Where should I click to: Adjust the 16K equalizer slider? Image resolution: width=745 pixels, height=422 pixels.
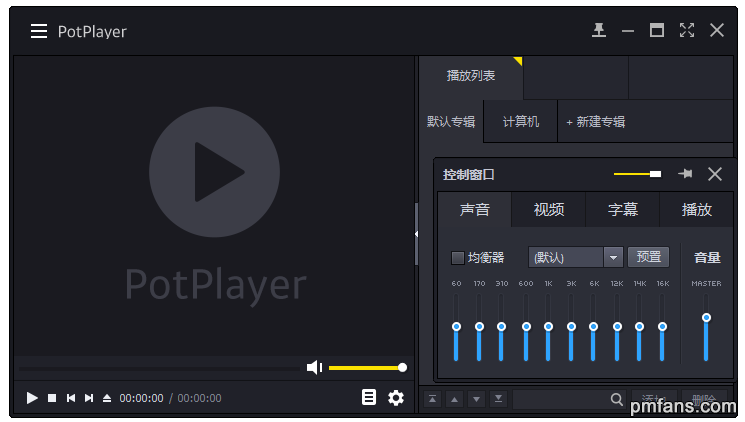(662, 327)
